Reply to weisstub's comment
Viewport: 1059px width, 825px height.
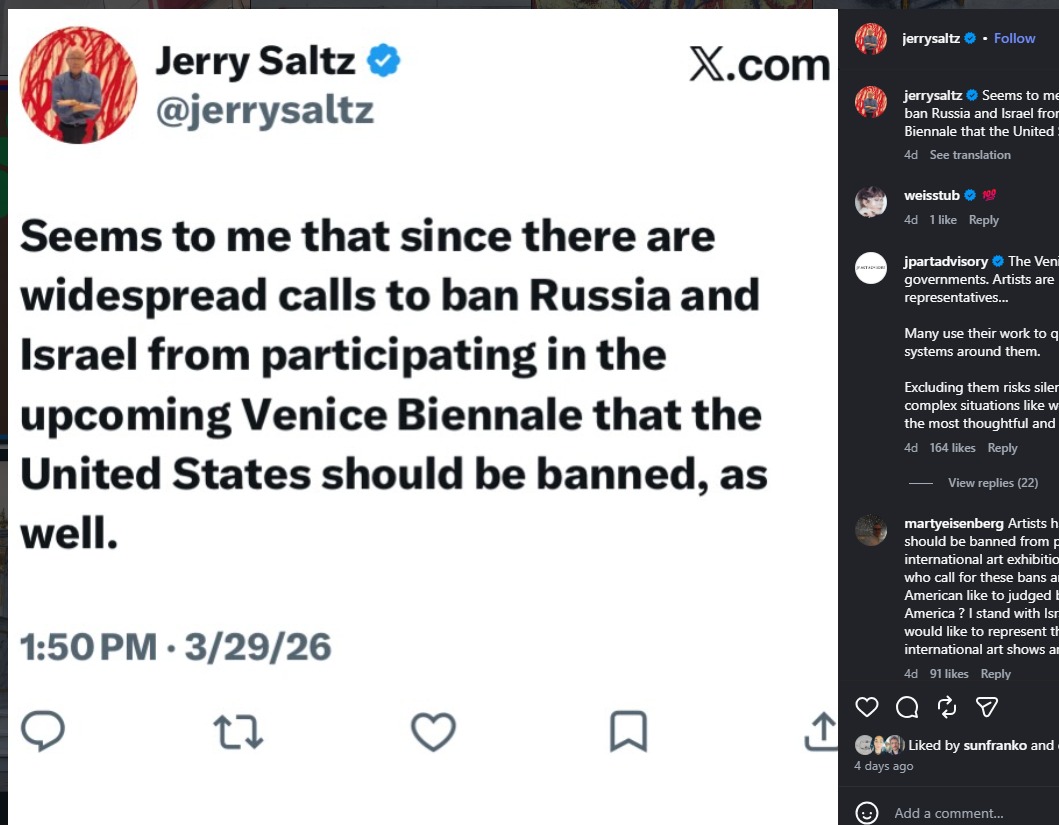pyautogui.click(x=983, y=220)
